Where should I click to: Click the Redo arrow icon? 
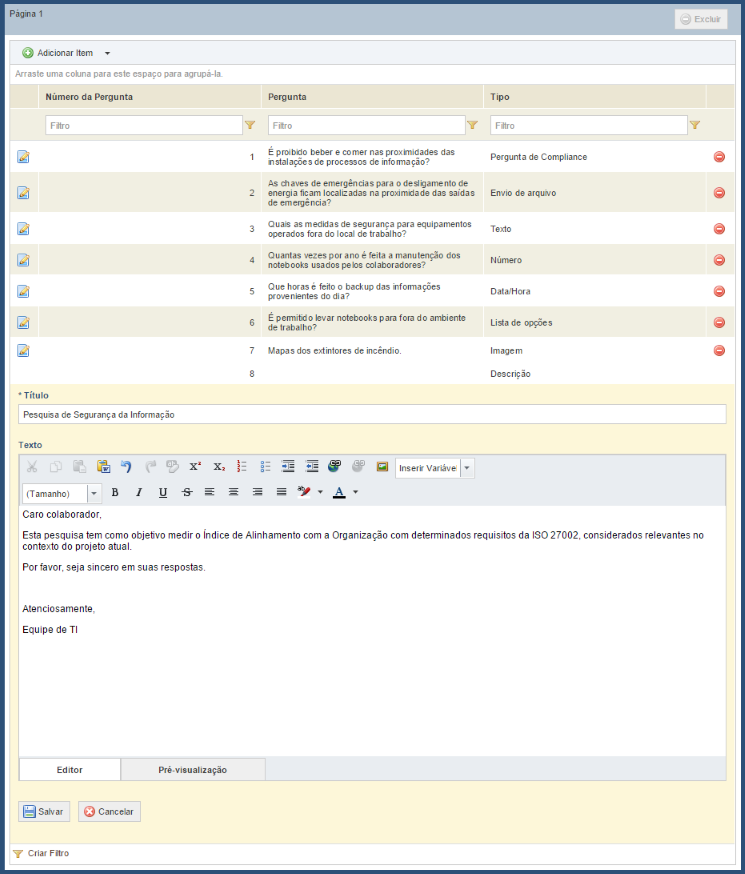[x=150, y=467]
